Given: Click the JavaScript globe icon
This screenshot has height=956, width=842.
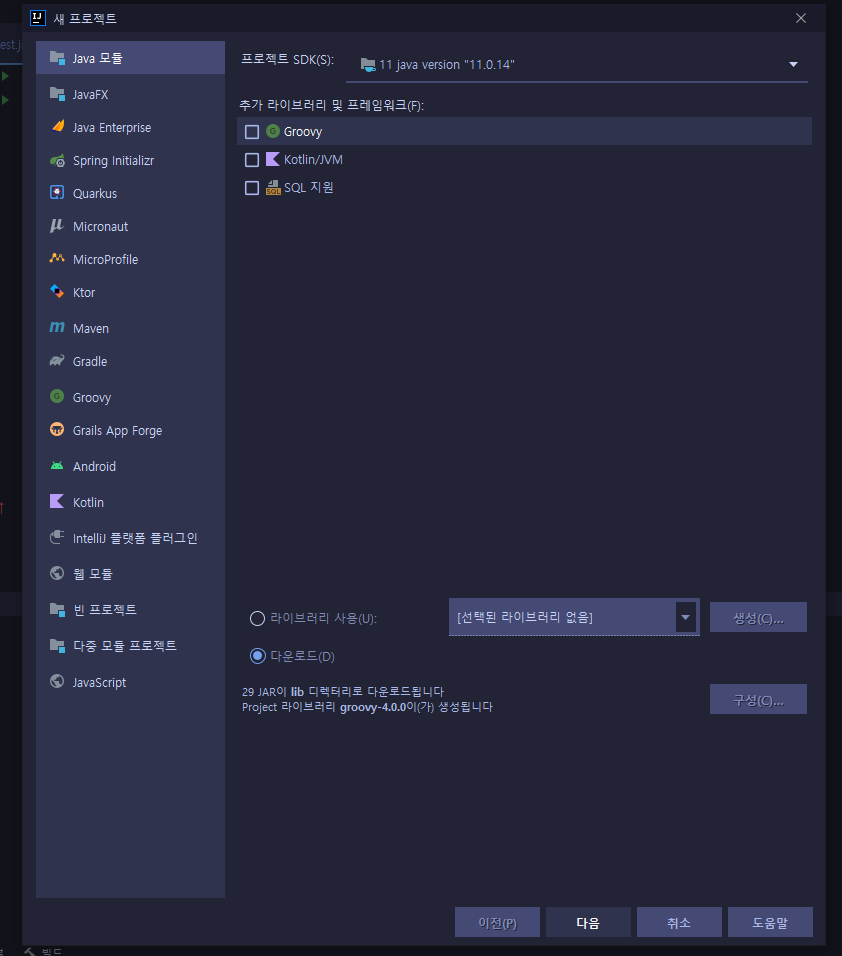Looking at the screenshot, I should (57, 681).
